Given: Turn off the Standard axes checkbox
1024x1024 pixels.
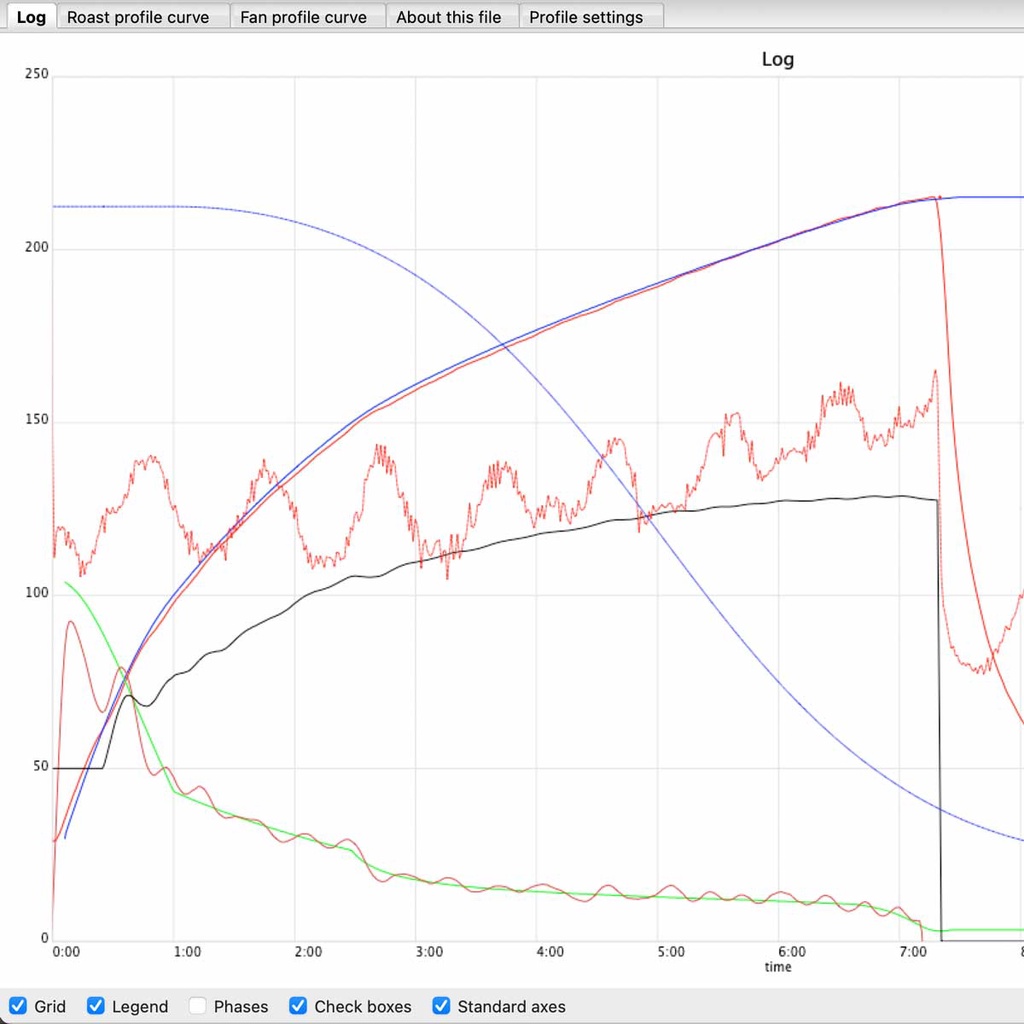Looking at the screenshot, I should pos(441,1006).
